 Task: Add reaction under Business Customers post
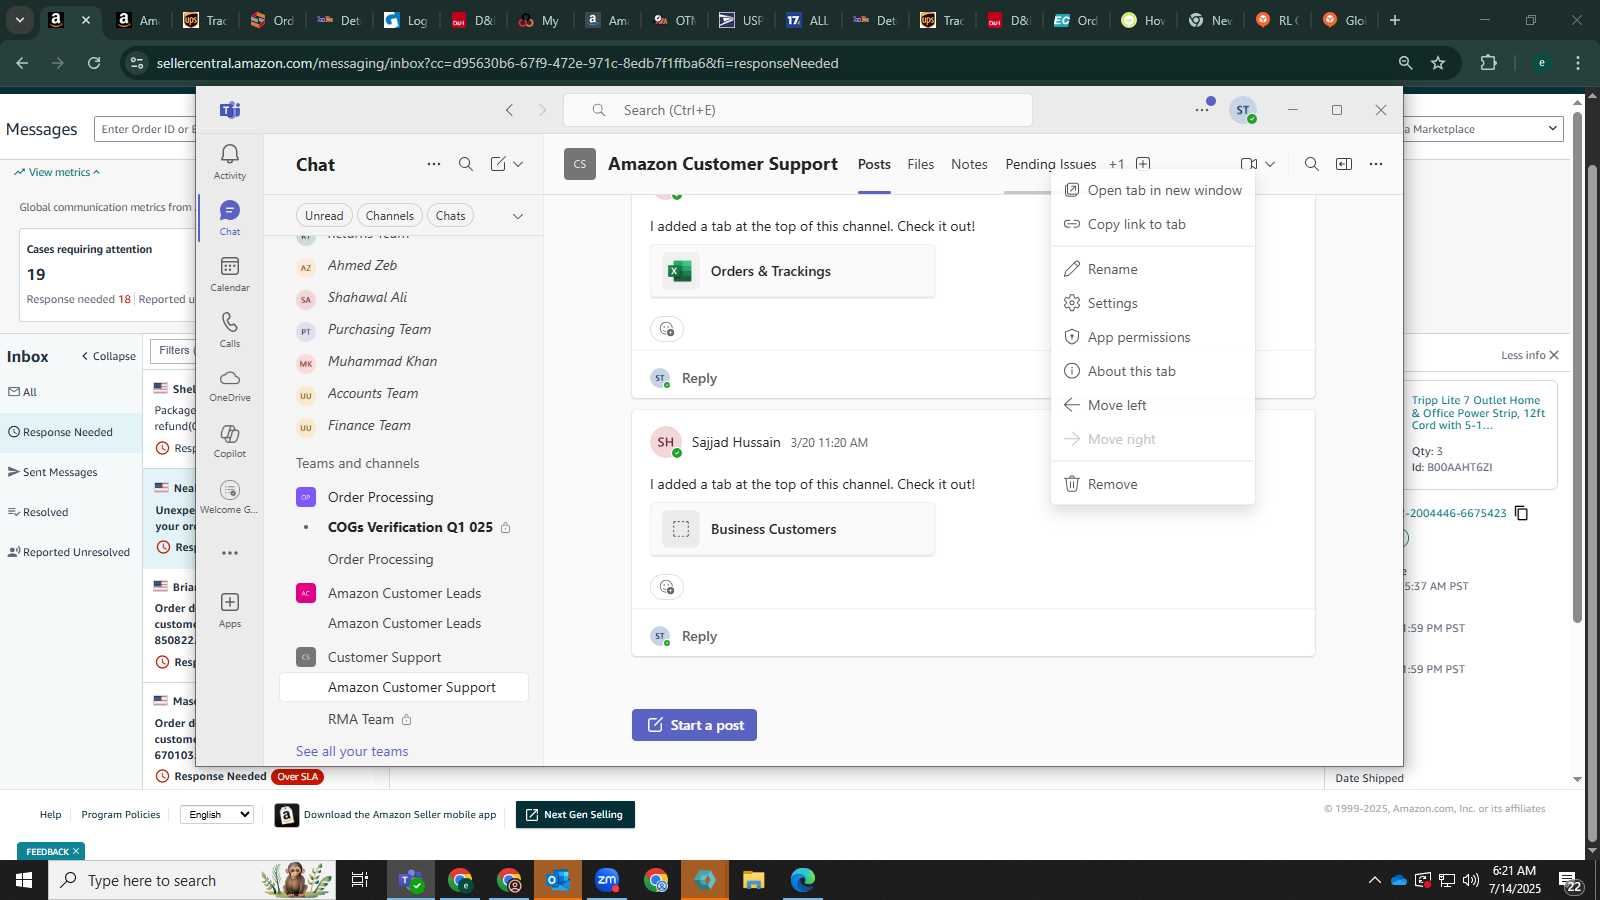click(667, 587)
